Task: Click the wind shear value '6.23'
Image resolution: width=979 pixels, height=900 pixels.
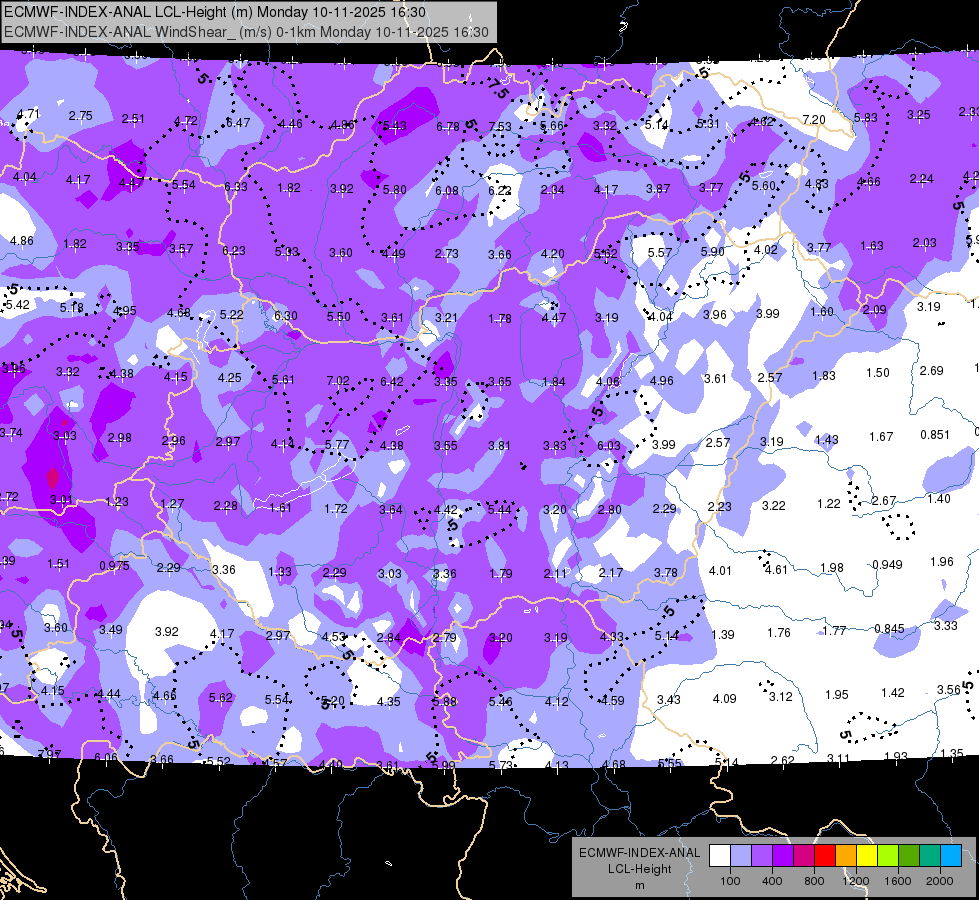Action: coord(234,250)
